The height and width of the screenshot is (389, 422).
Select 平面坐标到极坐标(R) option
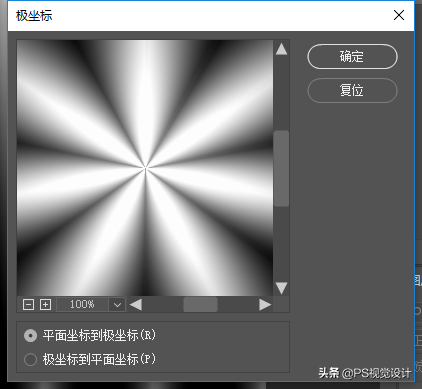pyautogui.click(x=89, y=335)
